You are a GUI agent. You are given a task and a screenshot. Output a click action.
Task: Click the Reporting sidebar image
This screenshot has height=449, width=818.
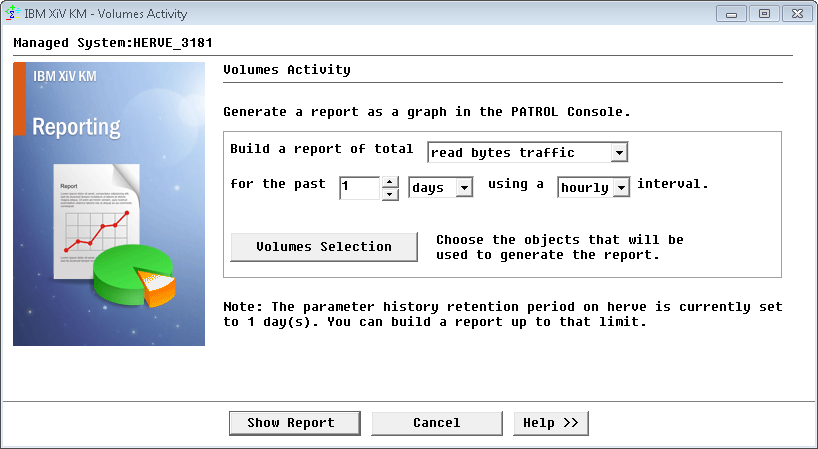pos(109,204)
